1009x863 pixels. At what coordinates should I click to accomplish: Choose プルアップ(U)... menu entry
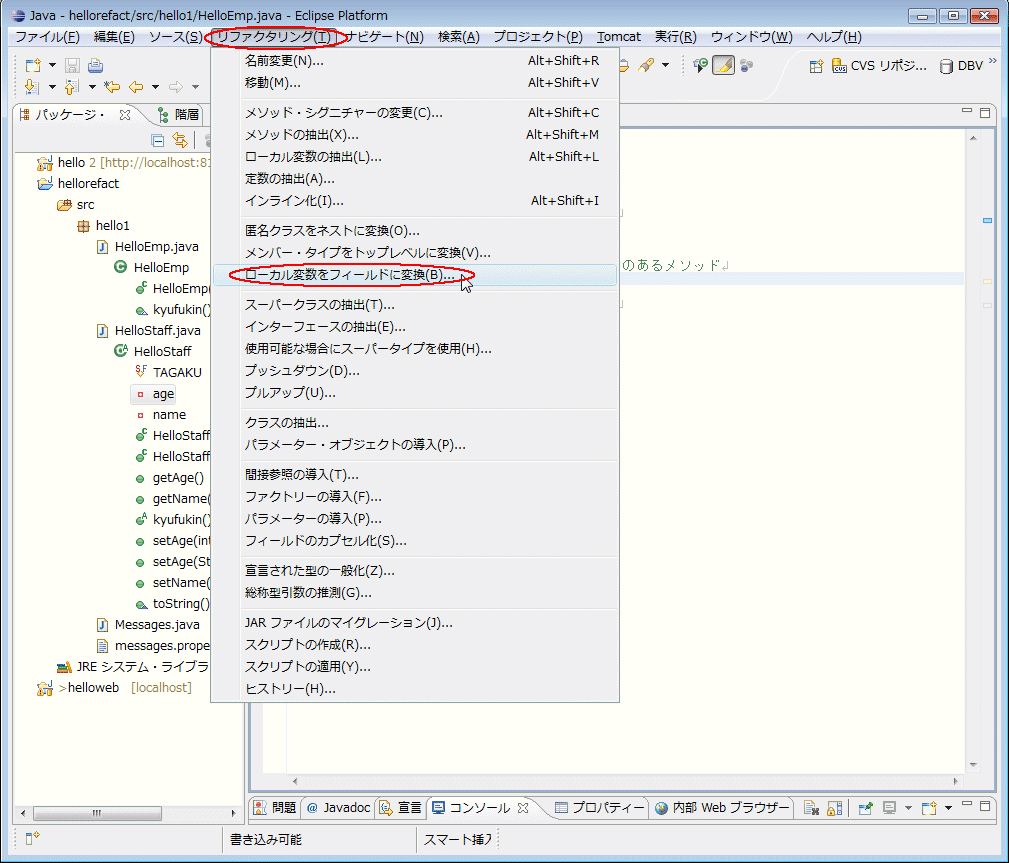coord(415,393)
